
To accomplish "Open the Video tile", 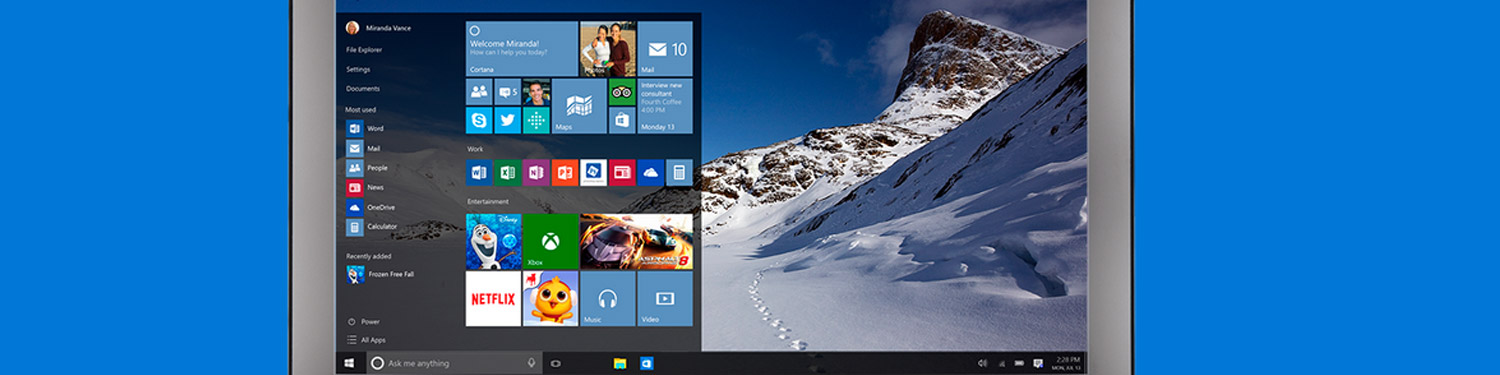I will coord(666,298).
